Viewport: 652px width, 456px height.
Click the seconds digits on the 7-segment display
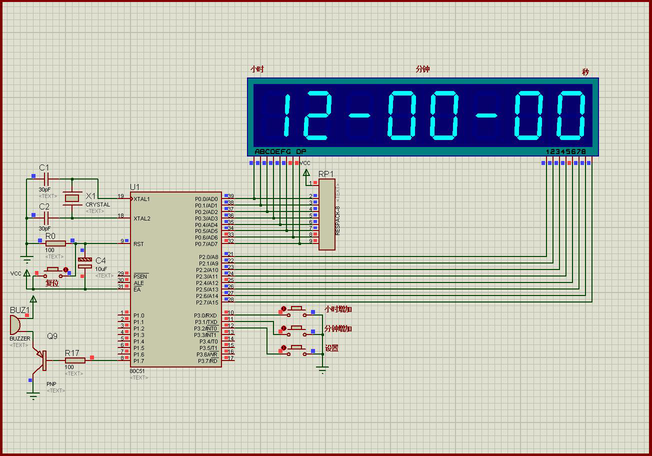pyautogui.click(x=549, y=116)
